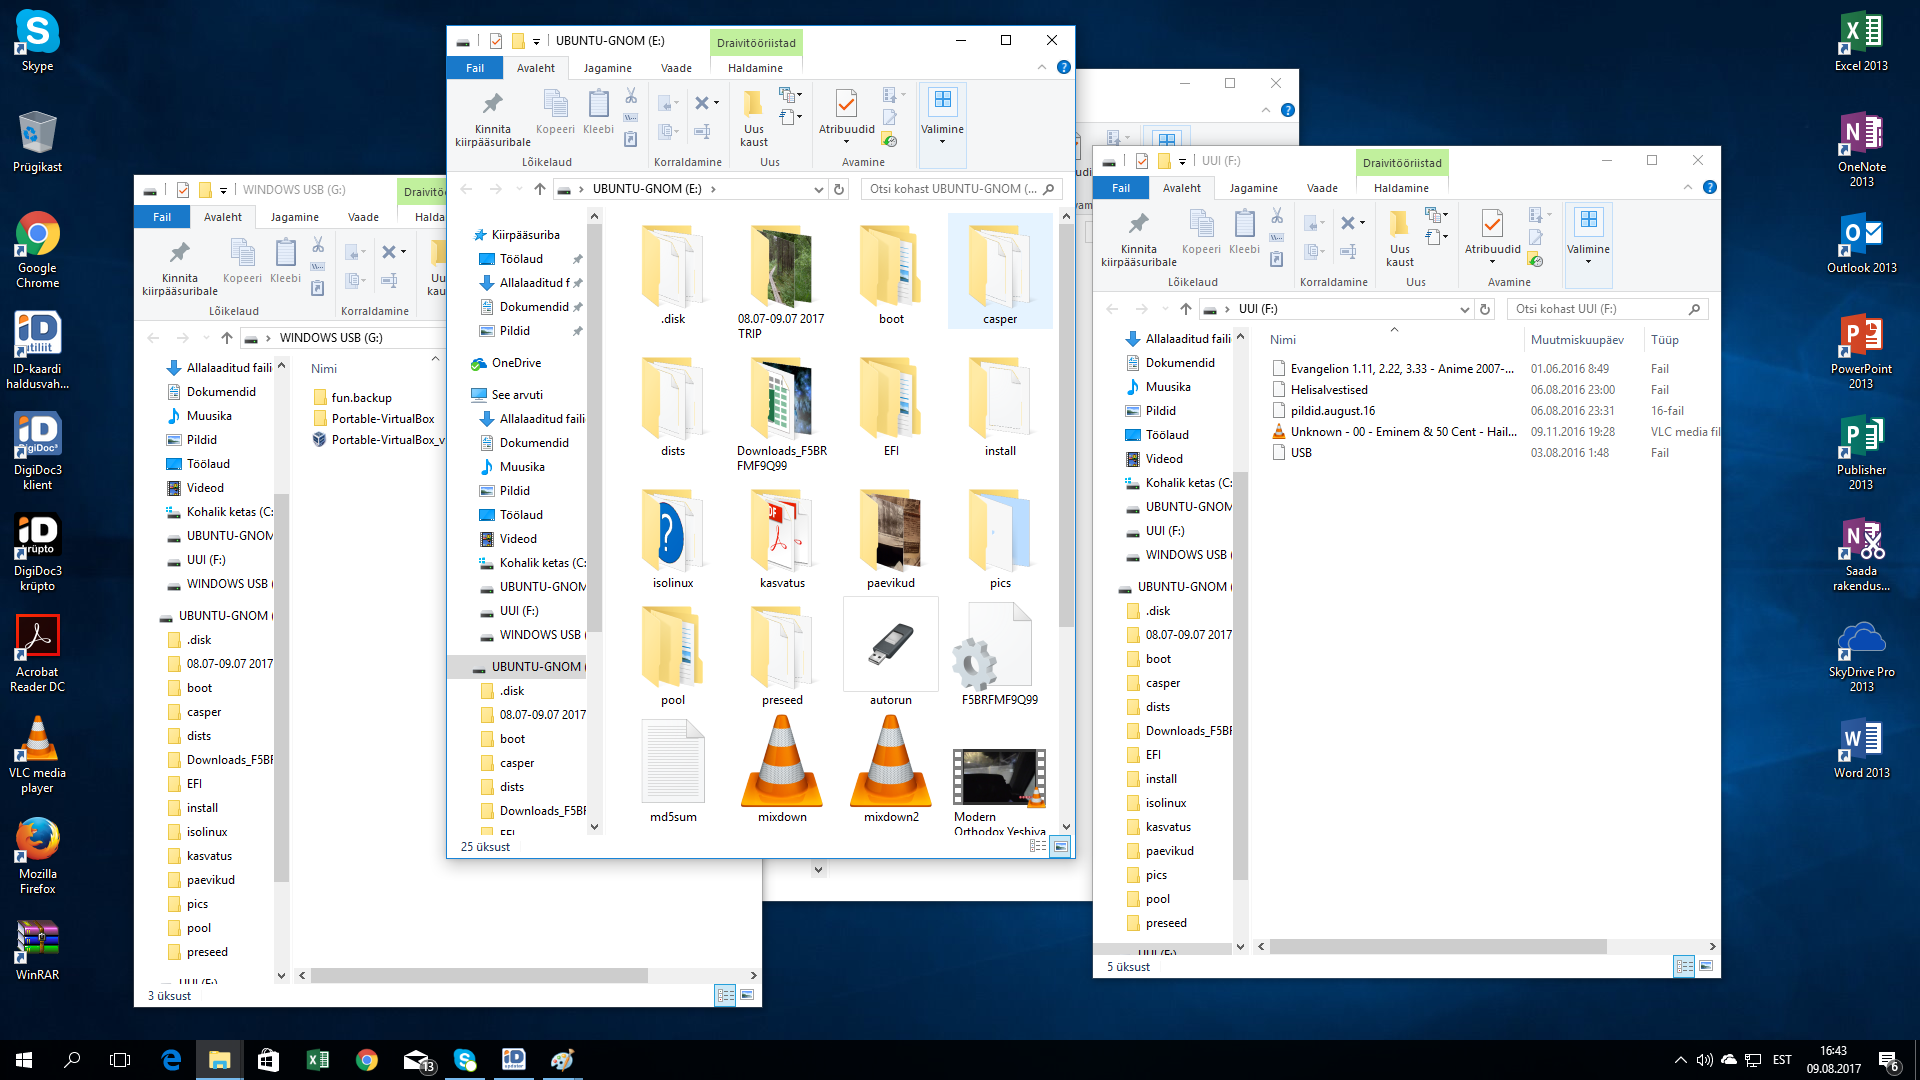Switch UBUNTU-GNOM window to details view
1920x1080 pixels.
[1038, 847]
